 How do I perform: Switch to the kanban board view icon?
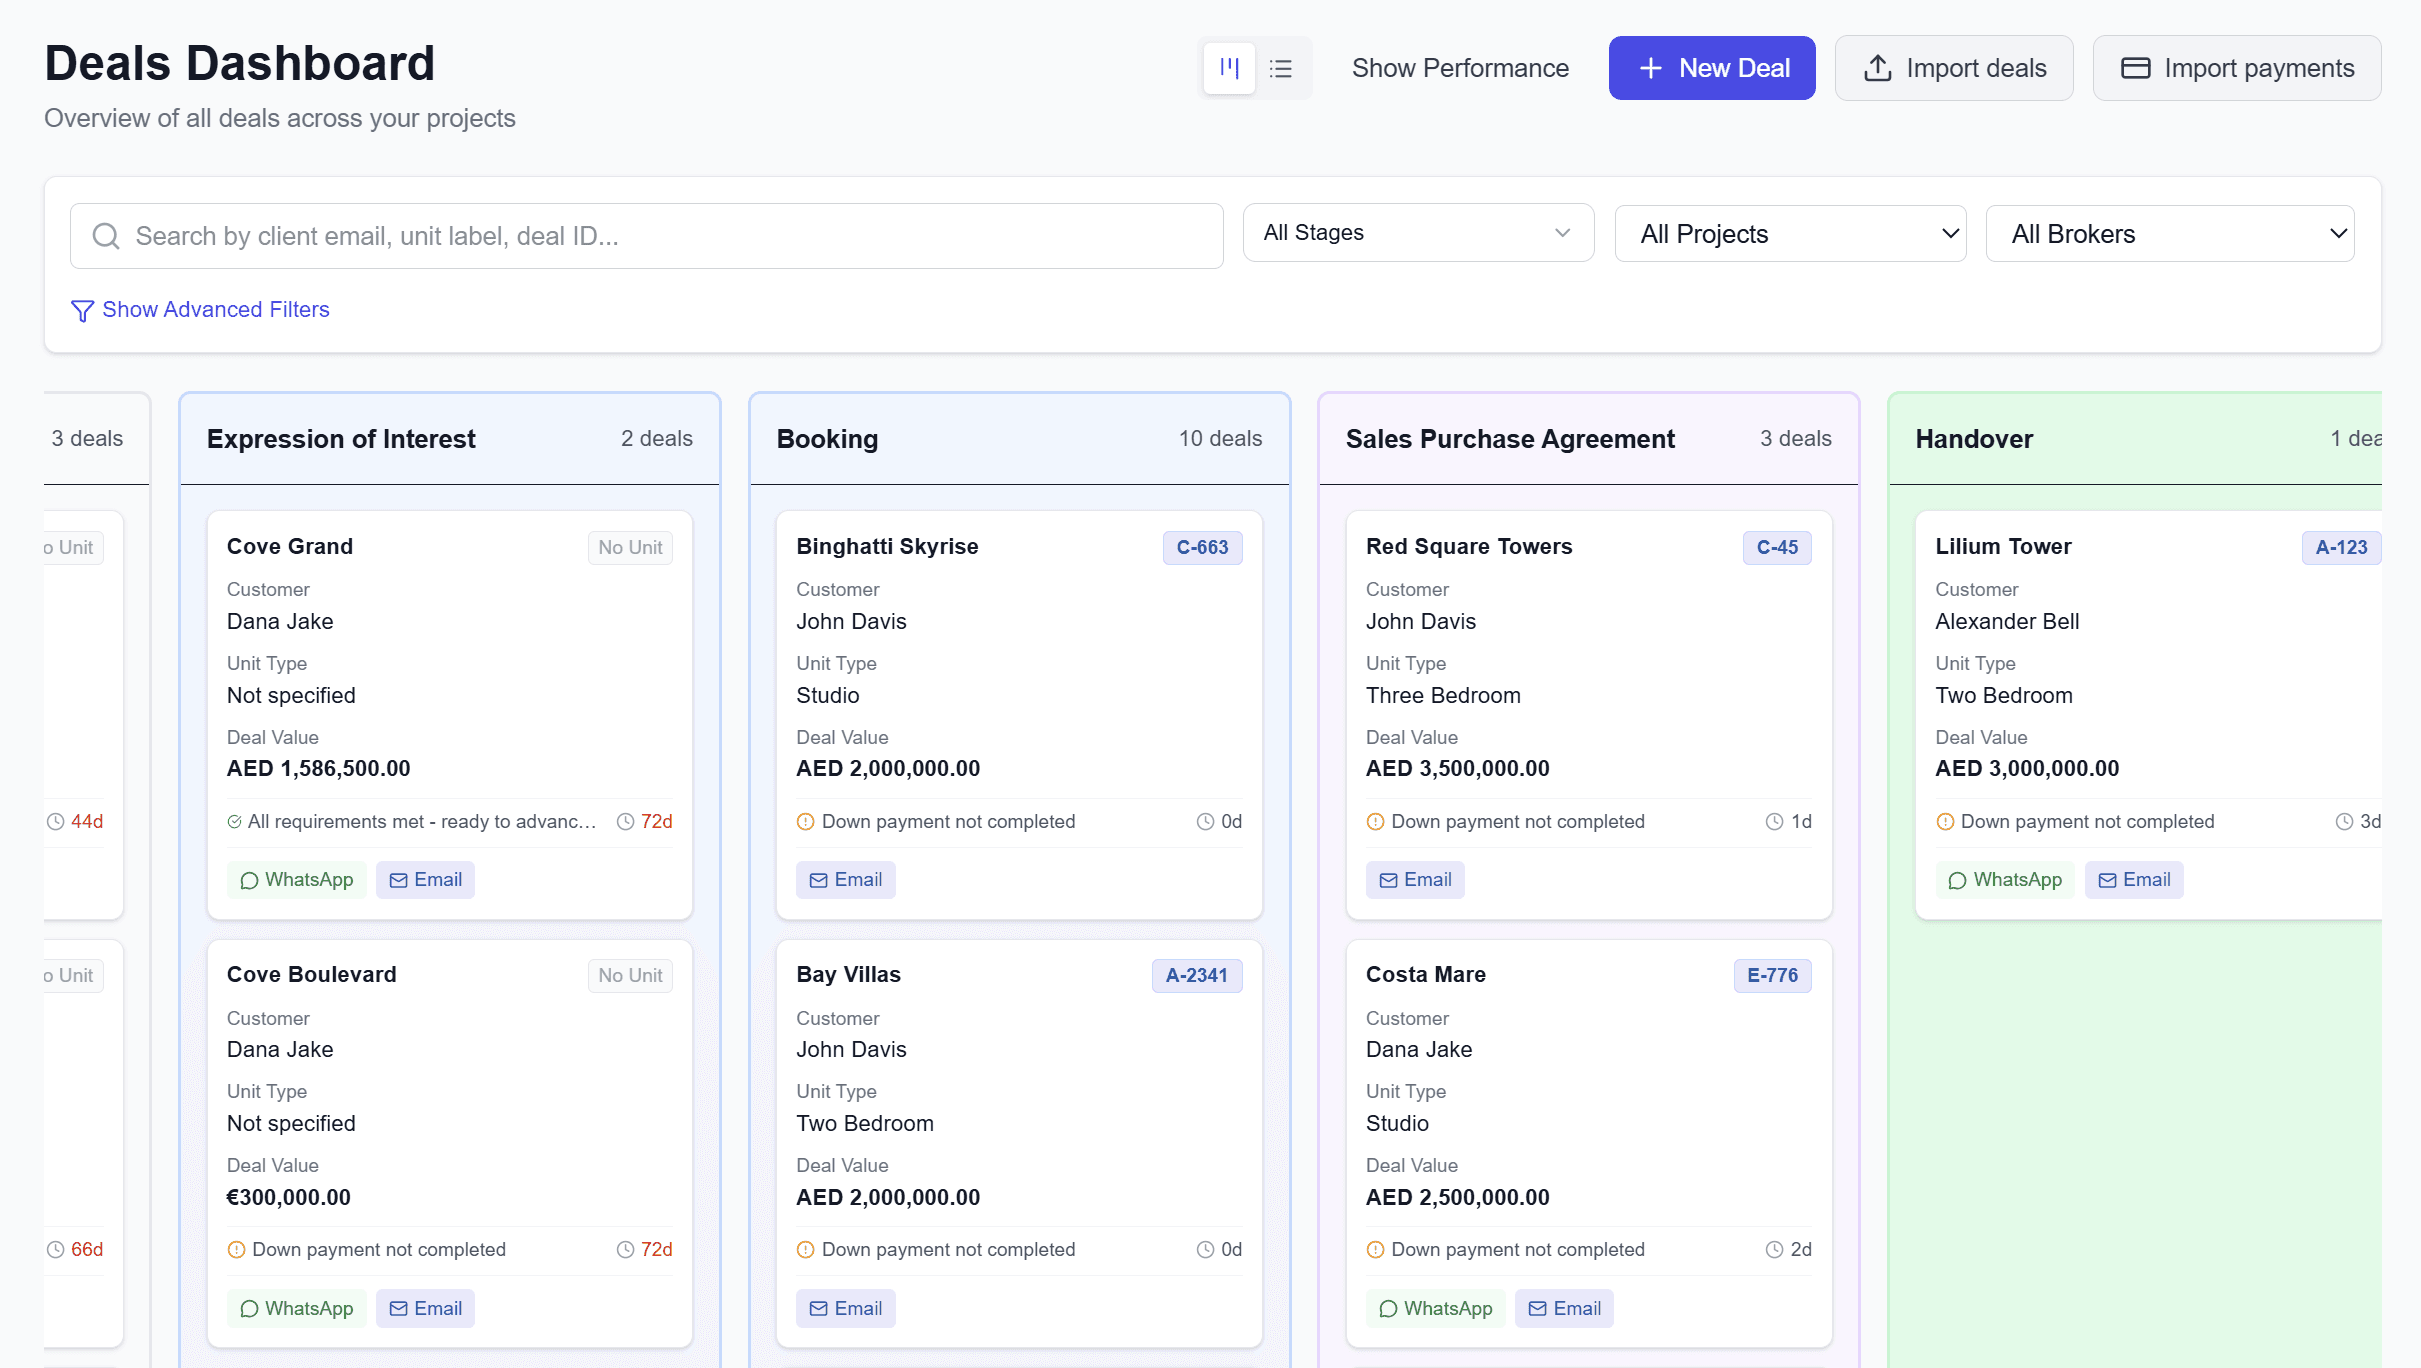(x=1229, y=67)
